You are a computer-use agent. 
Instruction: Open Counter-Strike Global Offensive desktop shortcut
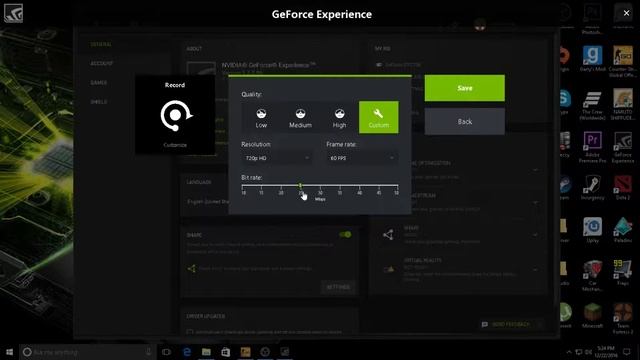coord(622,61)
